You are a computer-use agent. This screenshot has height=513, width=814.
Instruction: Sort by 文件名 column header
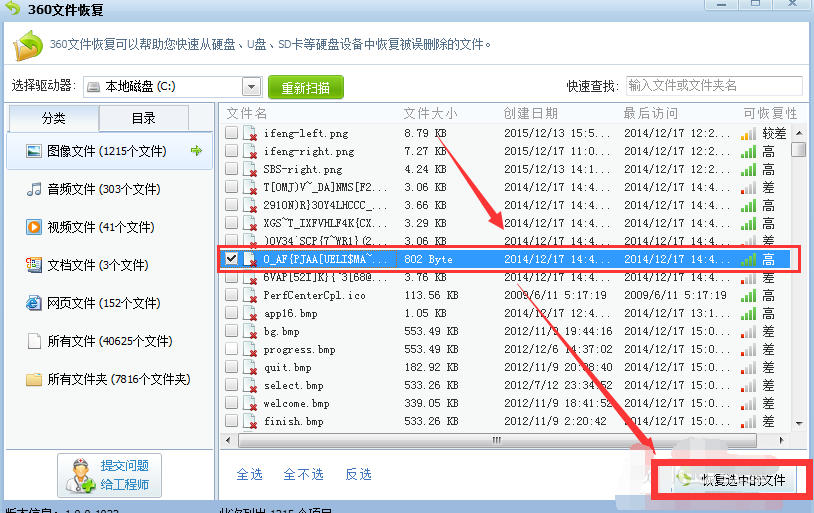(247, 113)
